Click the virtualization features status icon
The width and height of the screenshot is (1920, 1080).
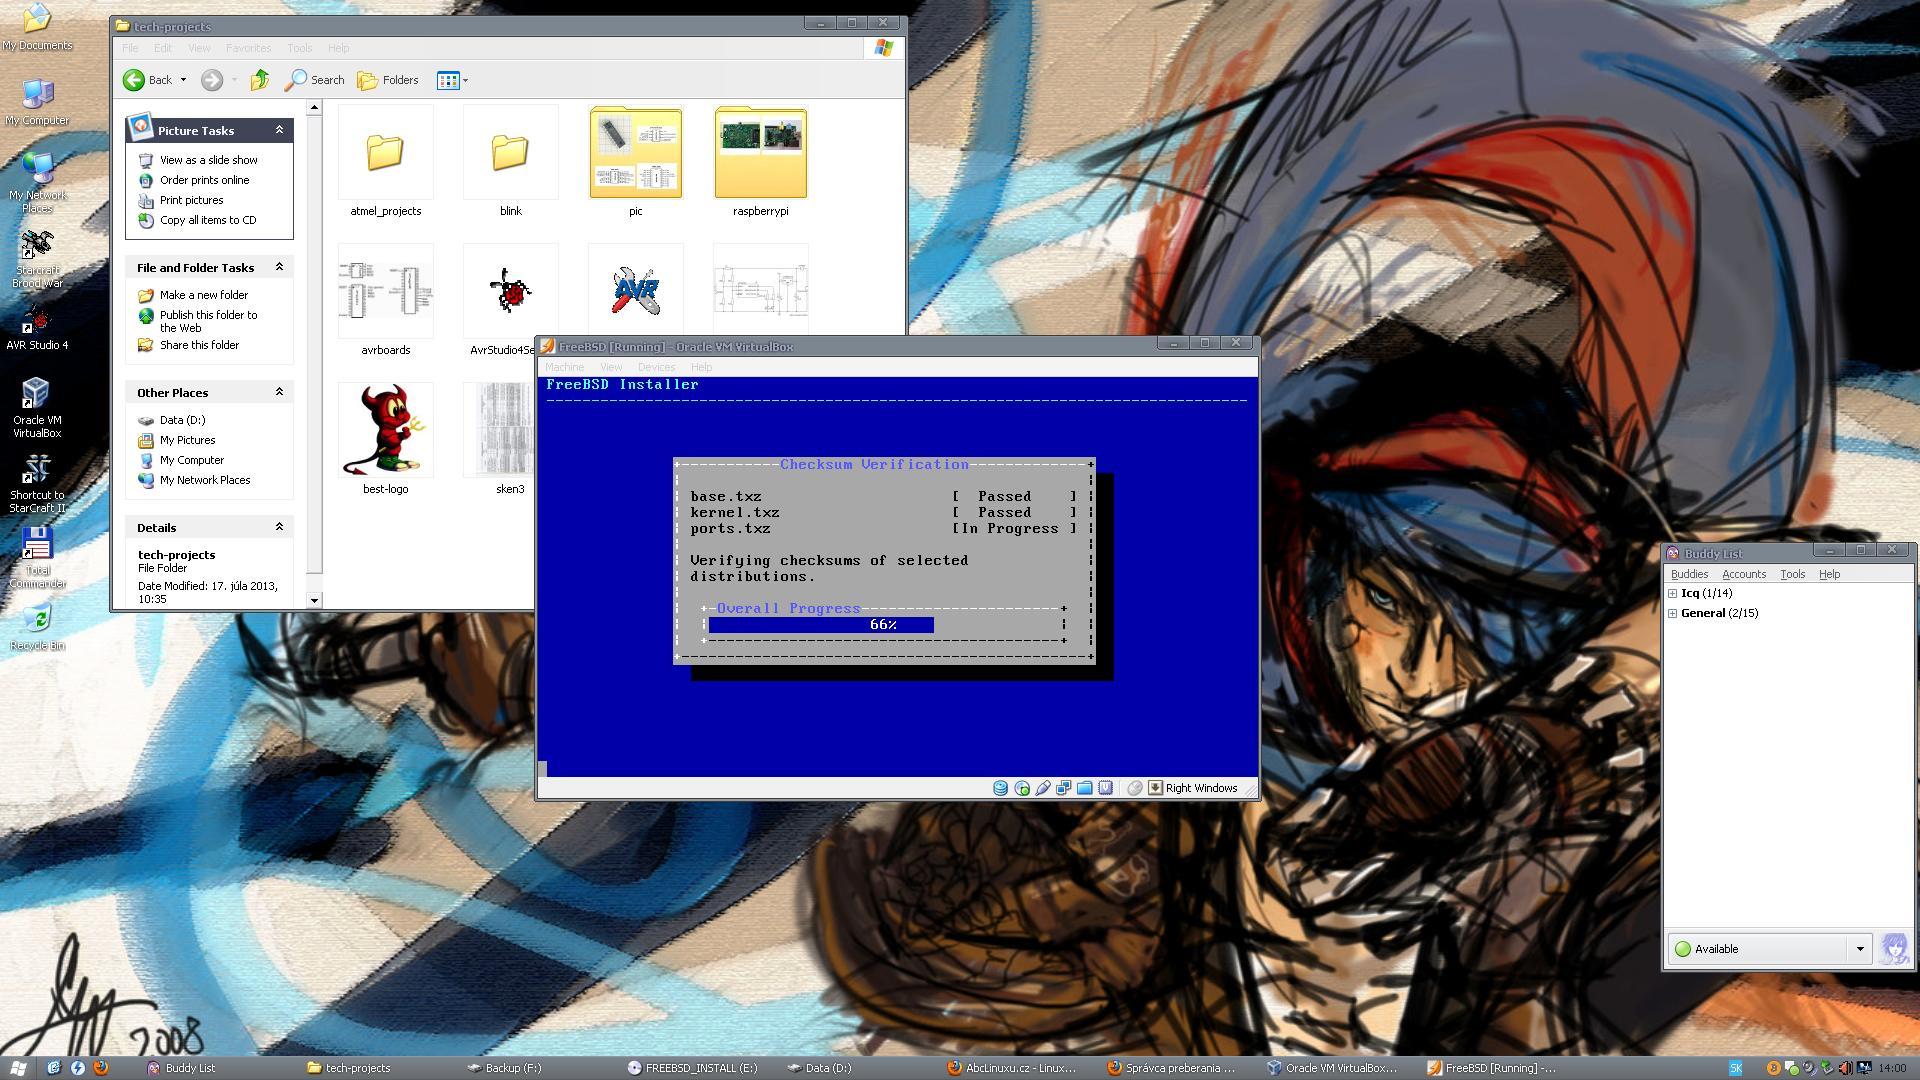point(1106,788)
